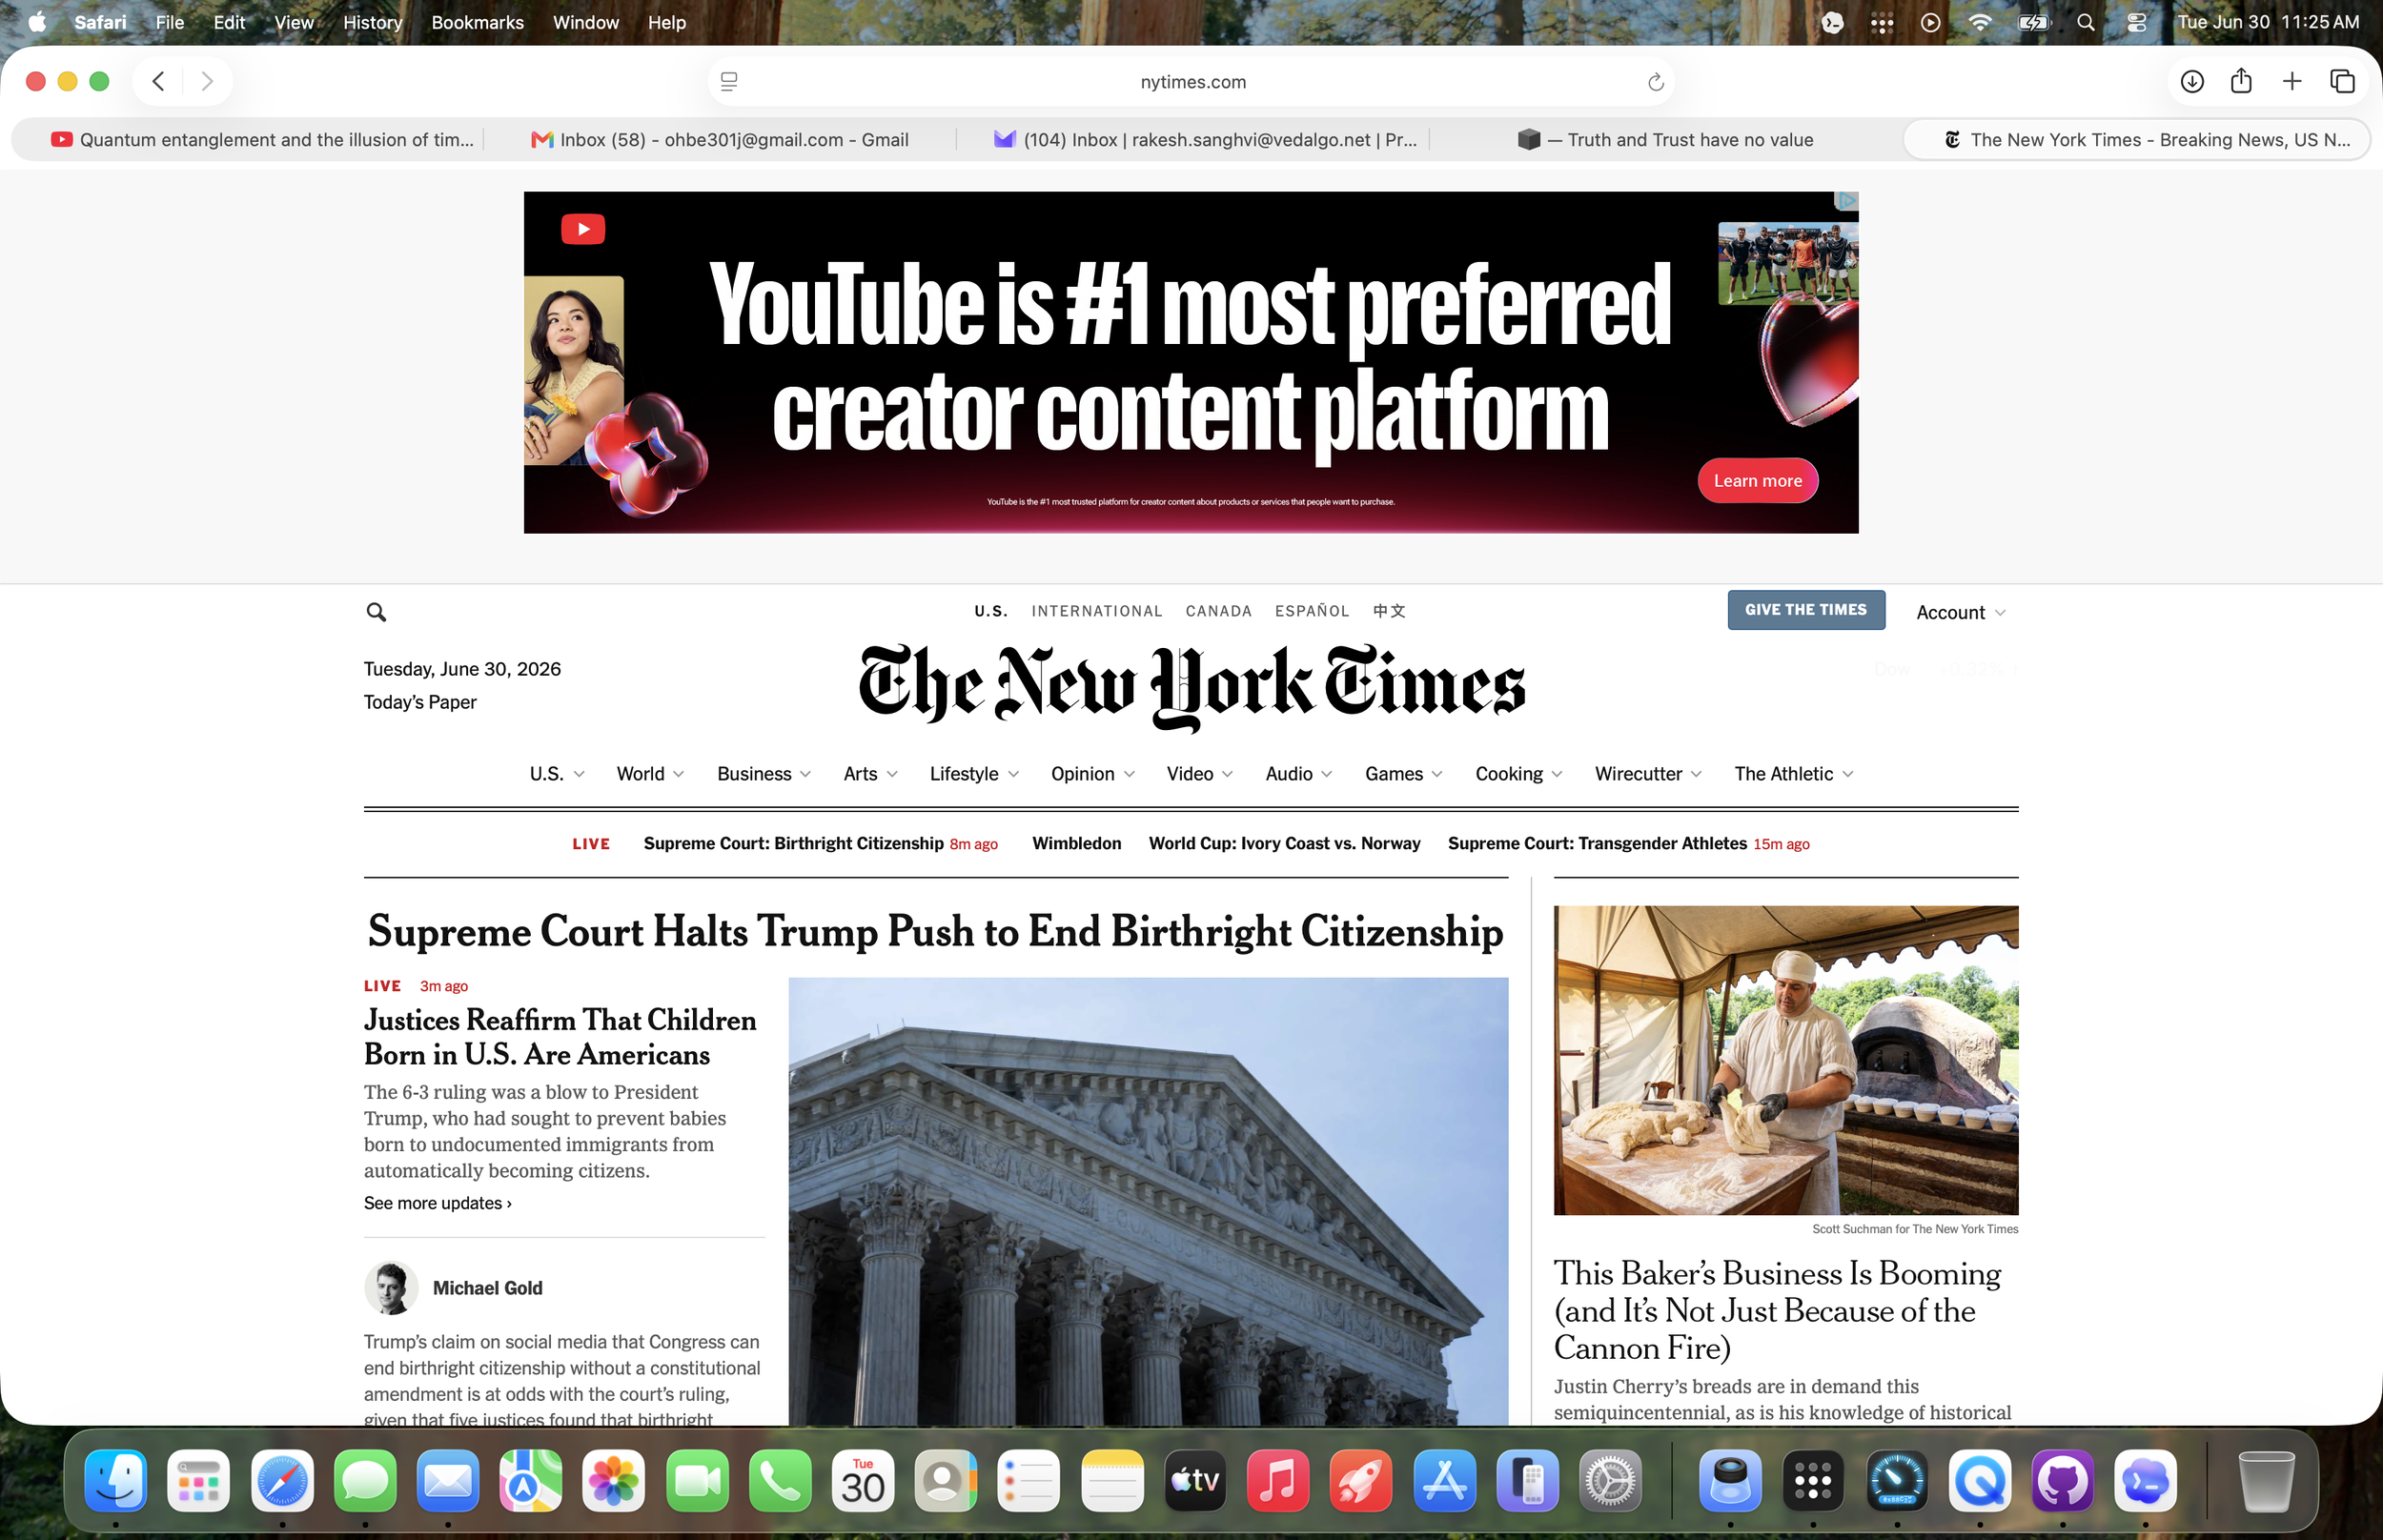Image resolution: width=2383 pixels, height=1540 pixels.
Task: Open the File menu
Action: click(169, 22)
